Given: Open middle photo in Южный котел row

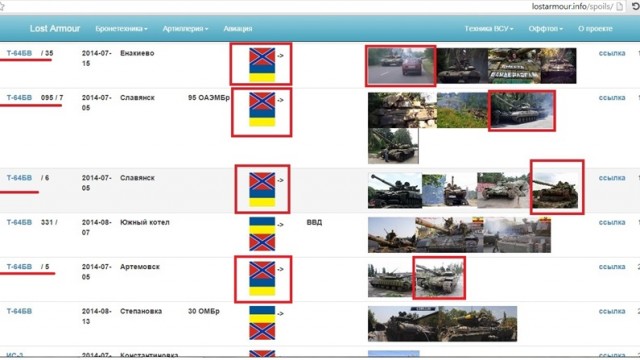Looking at the screenshot, I should [x=450, y=235].
